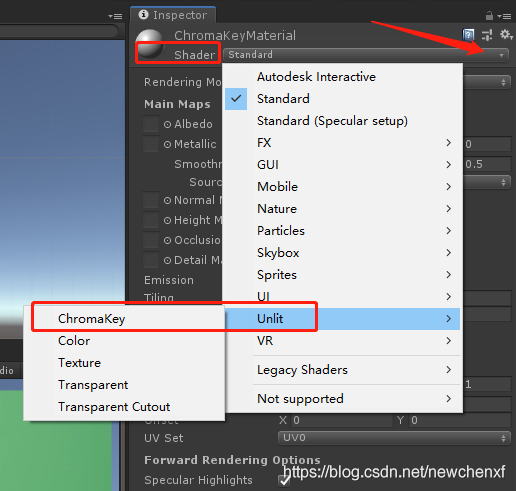Image resolution: width=516 pixels, height=491 pixels.
Task: Open the Rendering Mode dropdown
Action: pyautogui.click(x=486, y=82)
